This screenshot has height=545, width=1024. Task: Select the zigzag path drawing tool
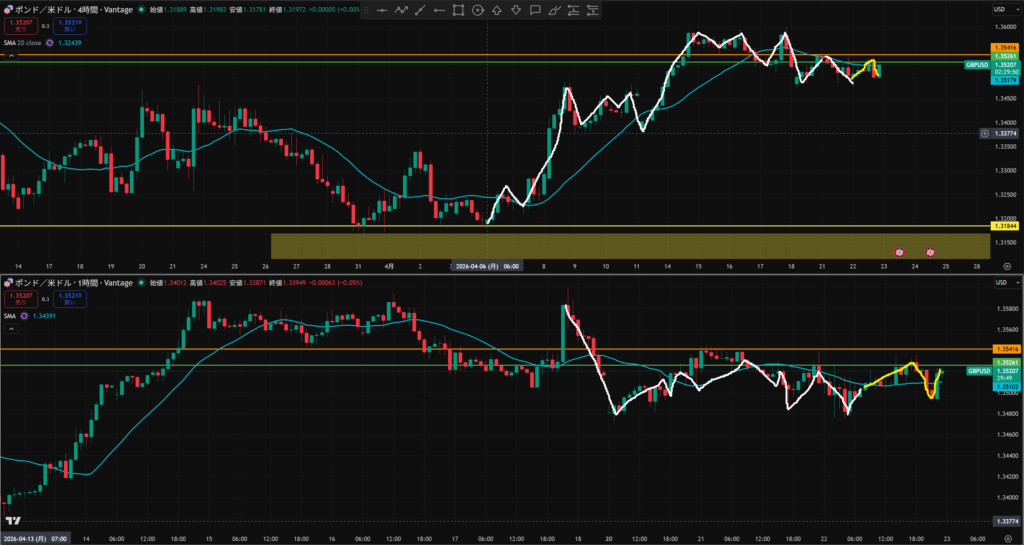401,10
